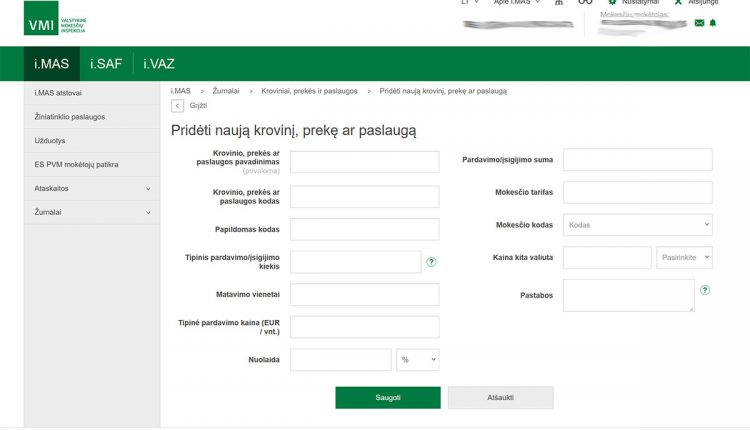Open the envelope messages icon
The height and width of the screenshot is (430, 750).
(699, 23)
